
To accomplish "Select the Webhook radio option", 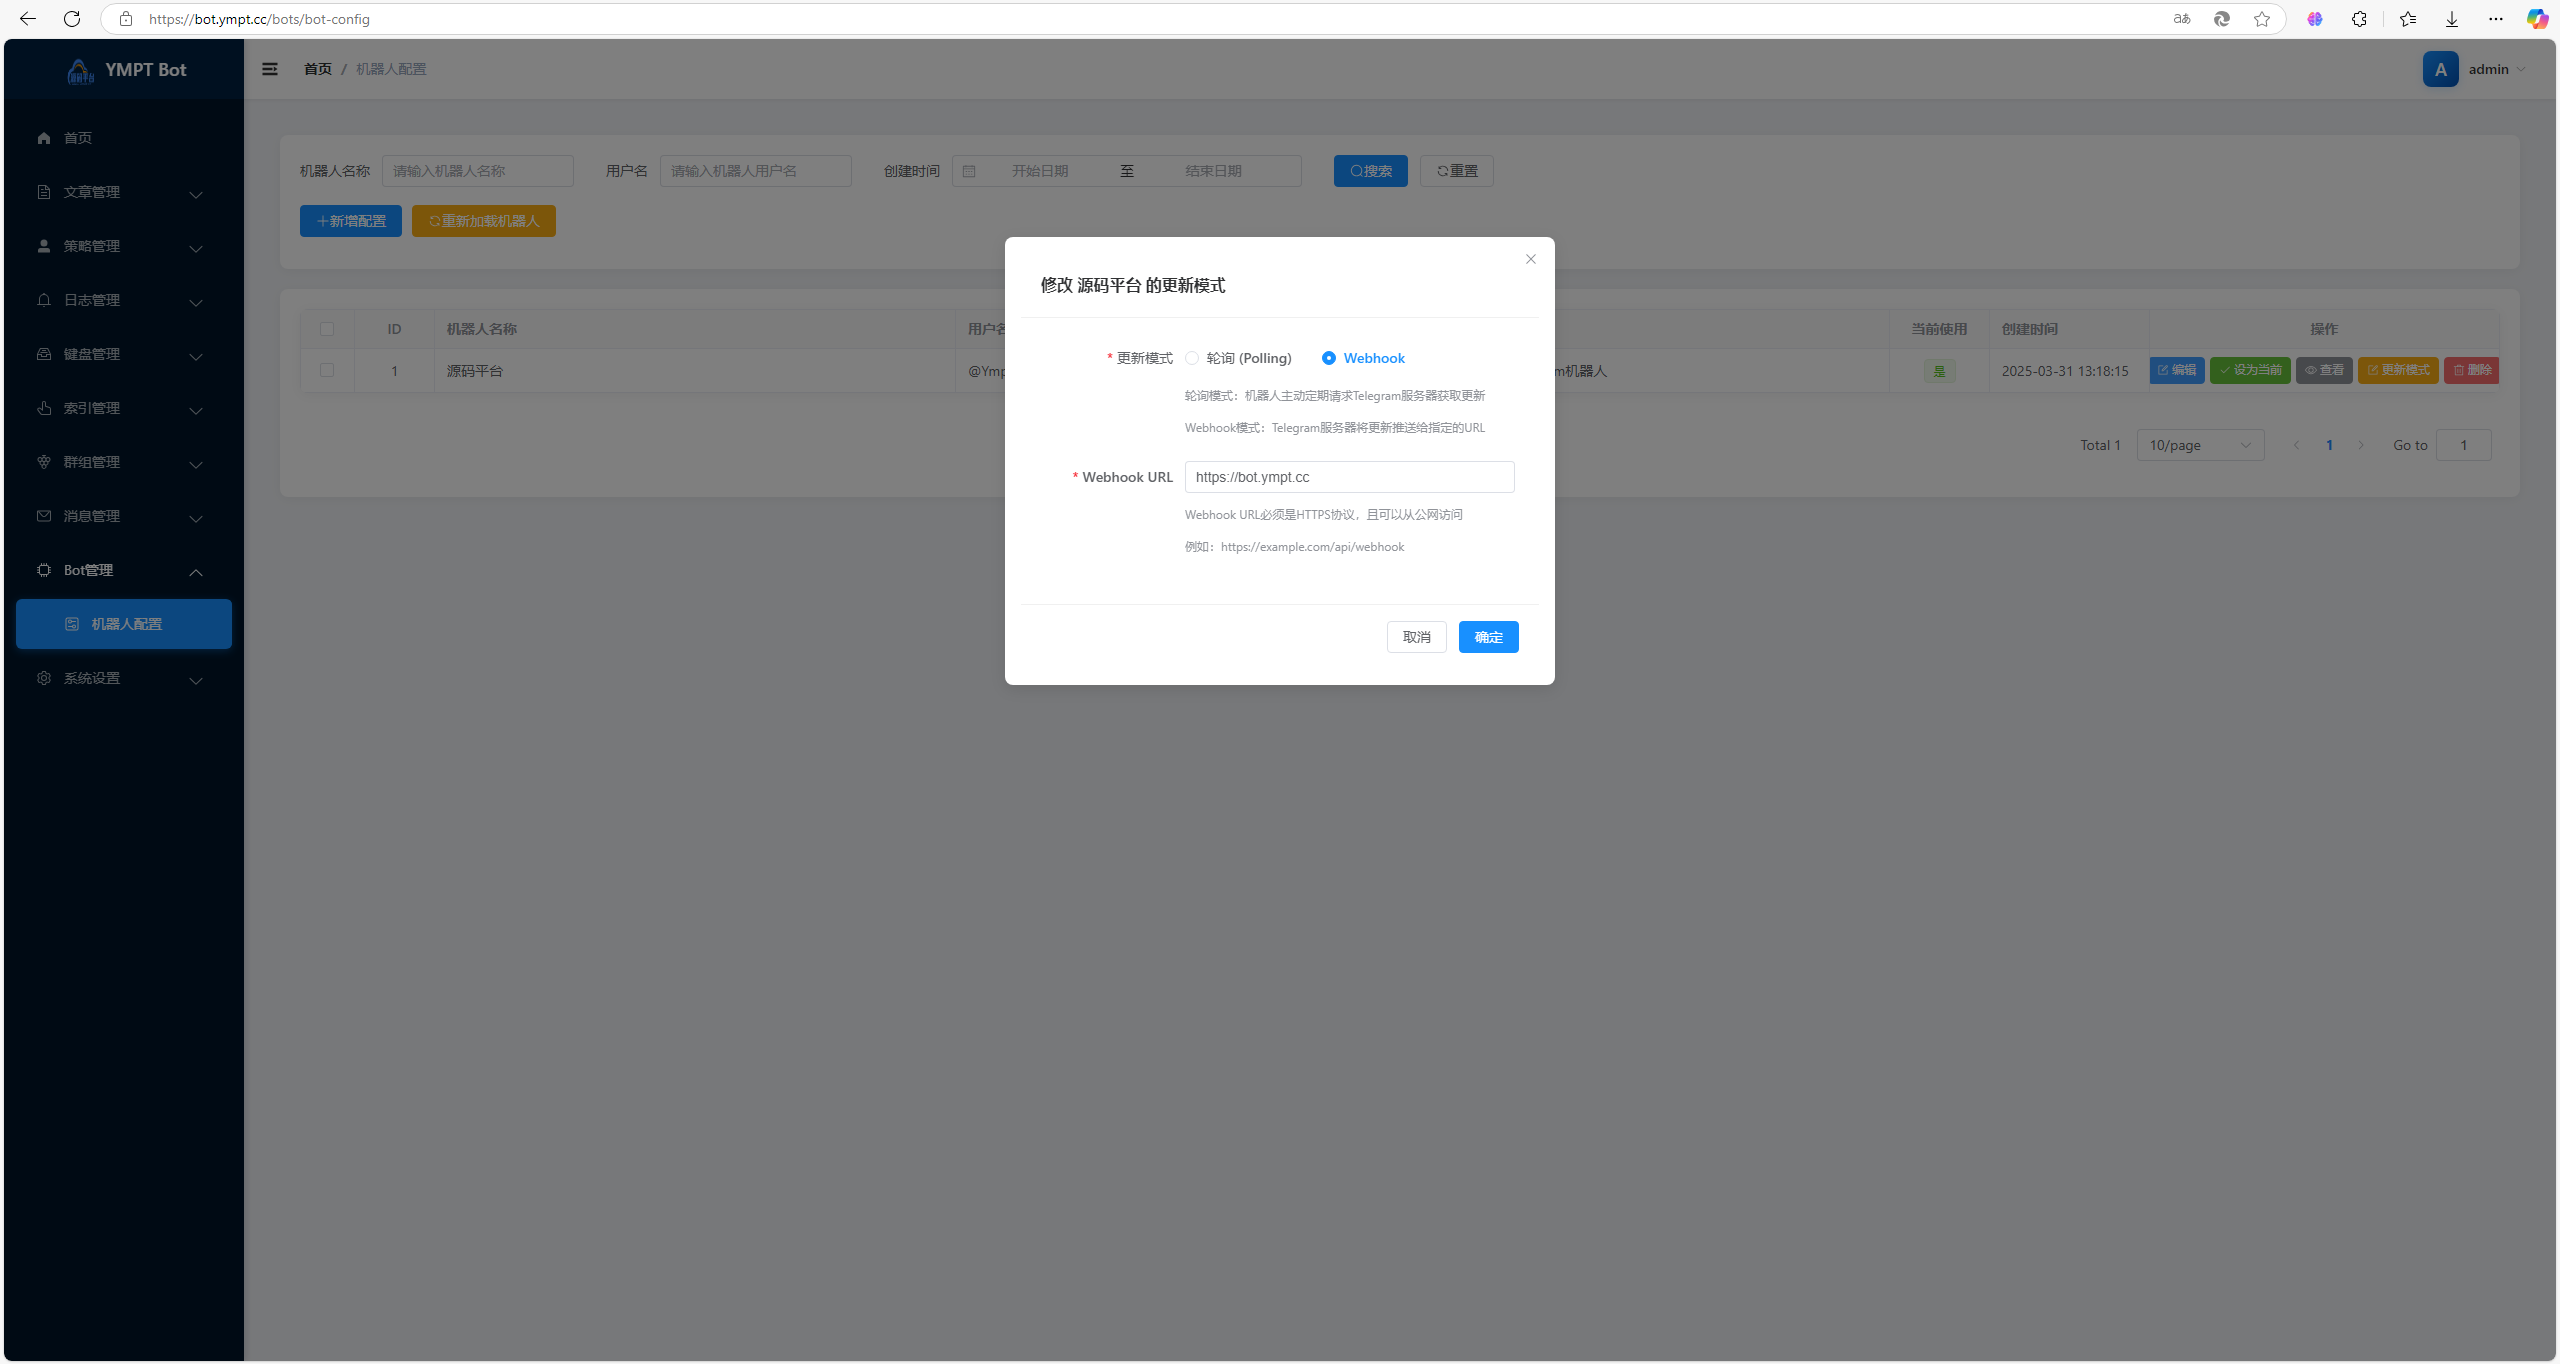I will pyautogui.click(x=1329, y=358).
